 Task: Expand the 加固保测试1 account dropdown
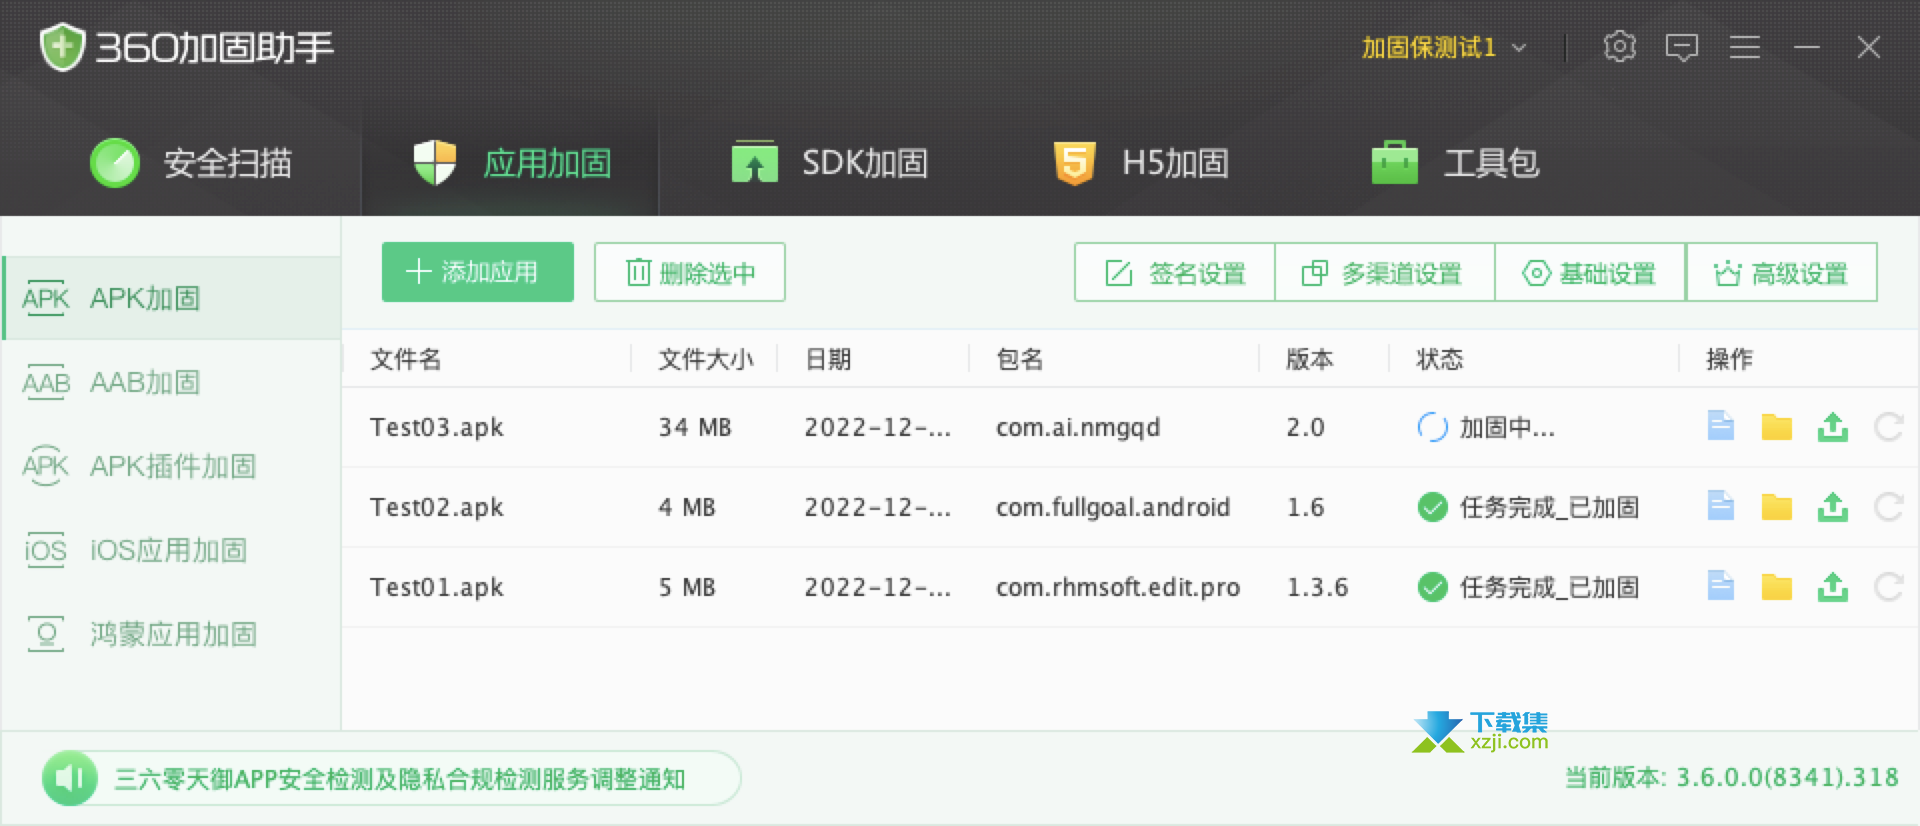pyautogui.click(x=1444, y=47)
